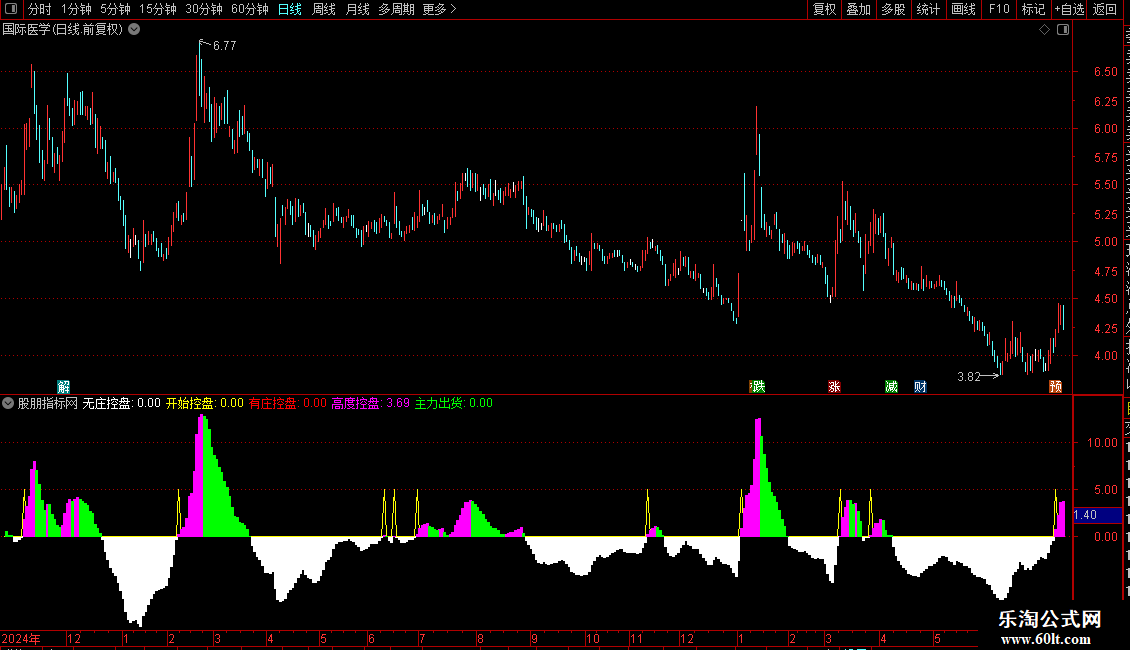Open the 统计 statistics tool
The image size is (1130, 650).
(928, 9)
